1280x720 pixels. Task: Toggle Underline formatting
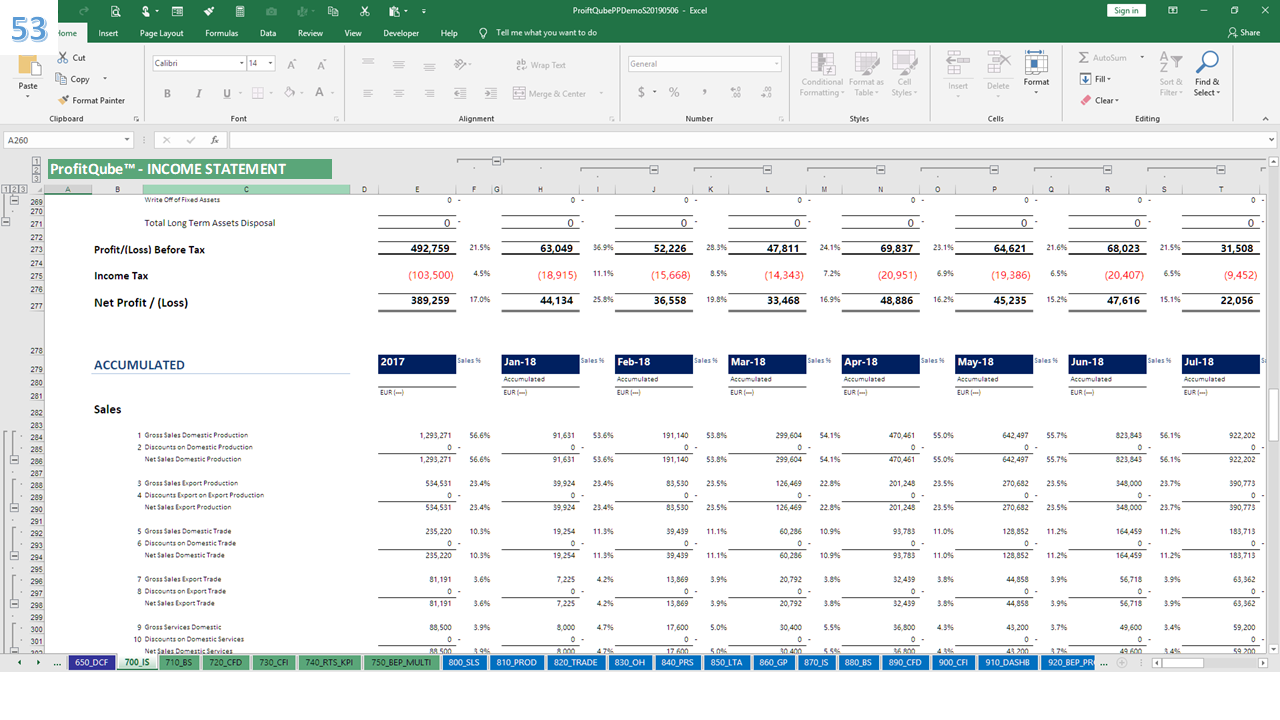click(x=227, y=94)
